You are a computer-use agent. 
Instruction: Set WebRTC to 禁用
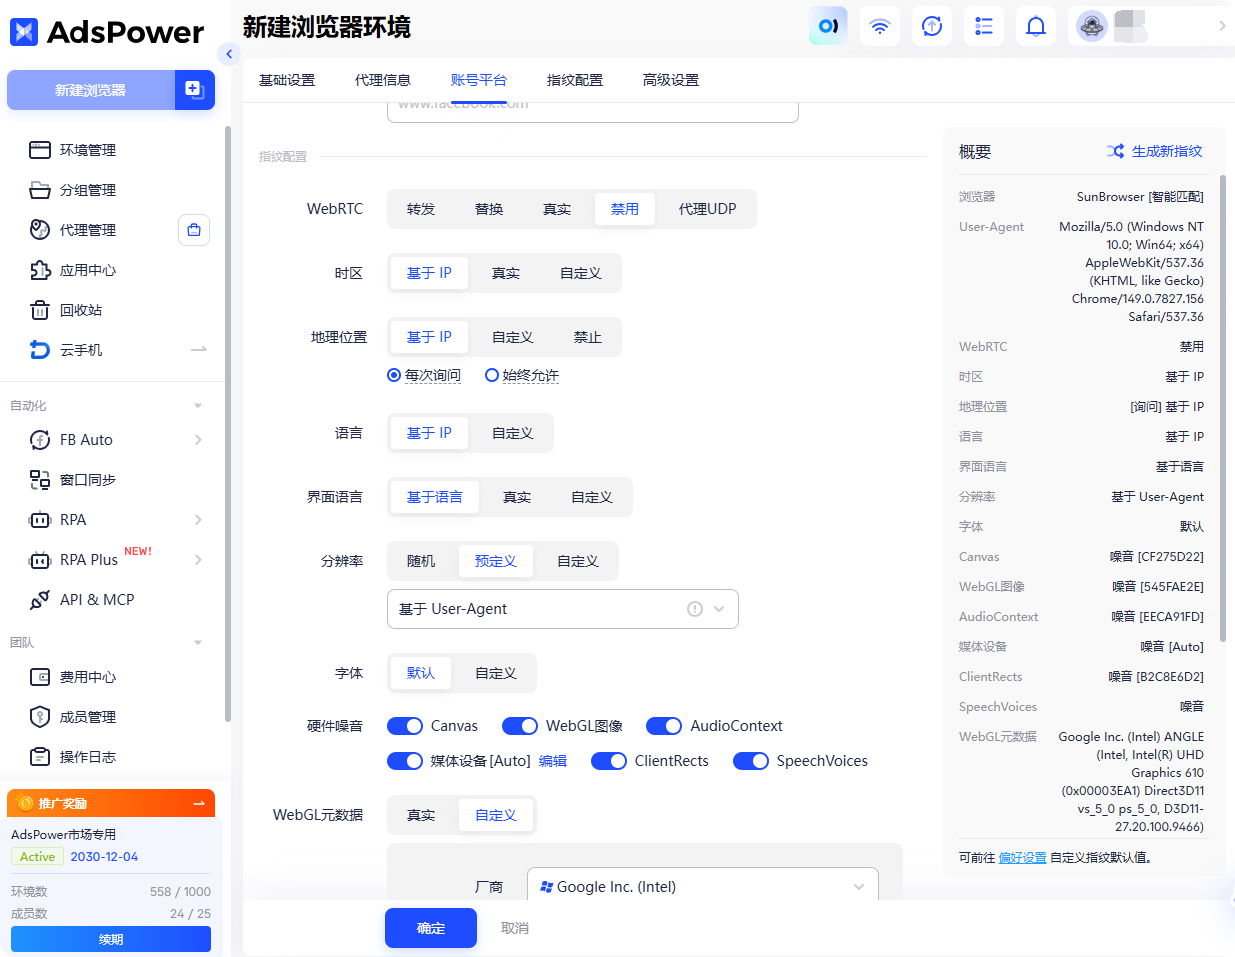pyautogui.click(x=625, y=209)
